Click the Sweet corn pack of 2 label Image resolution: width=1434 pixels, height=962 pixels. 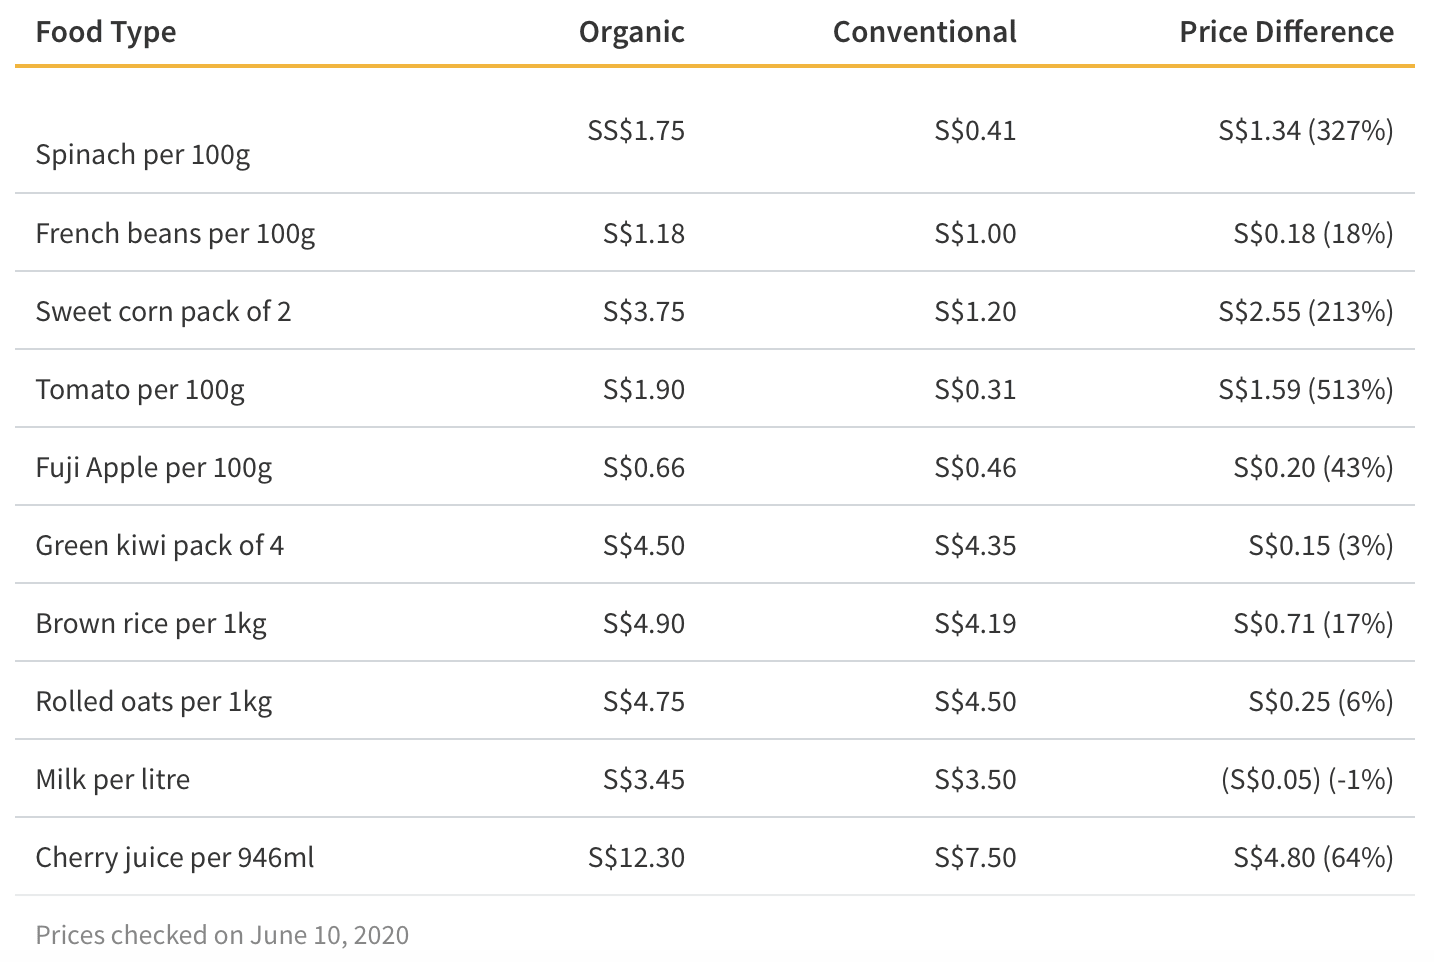[x=163, y=311]
